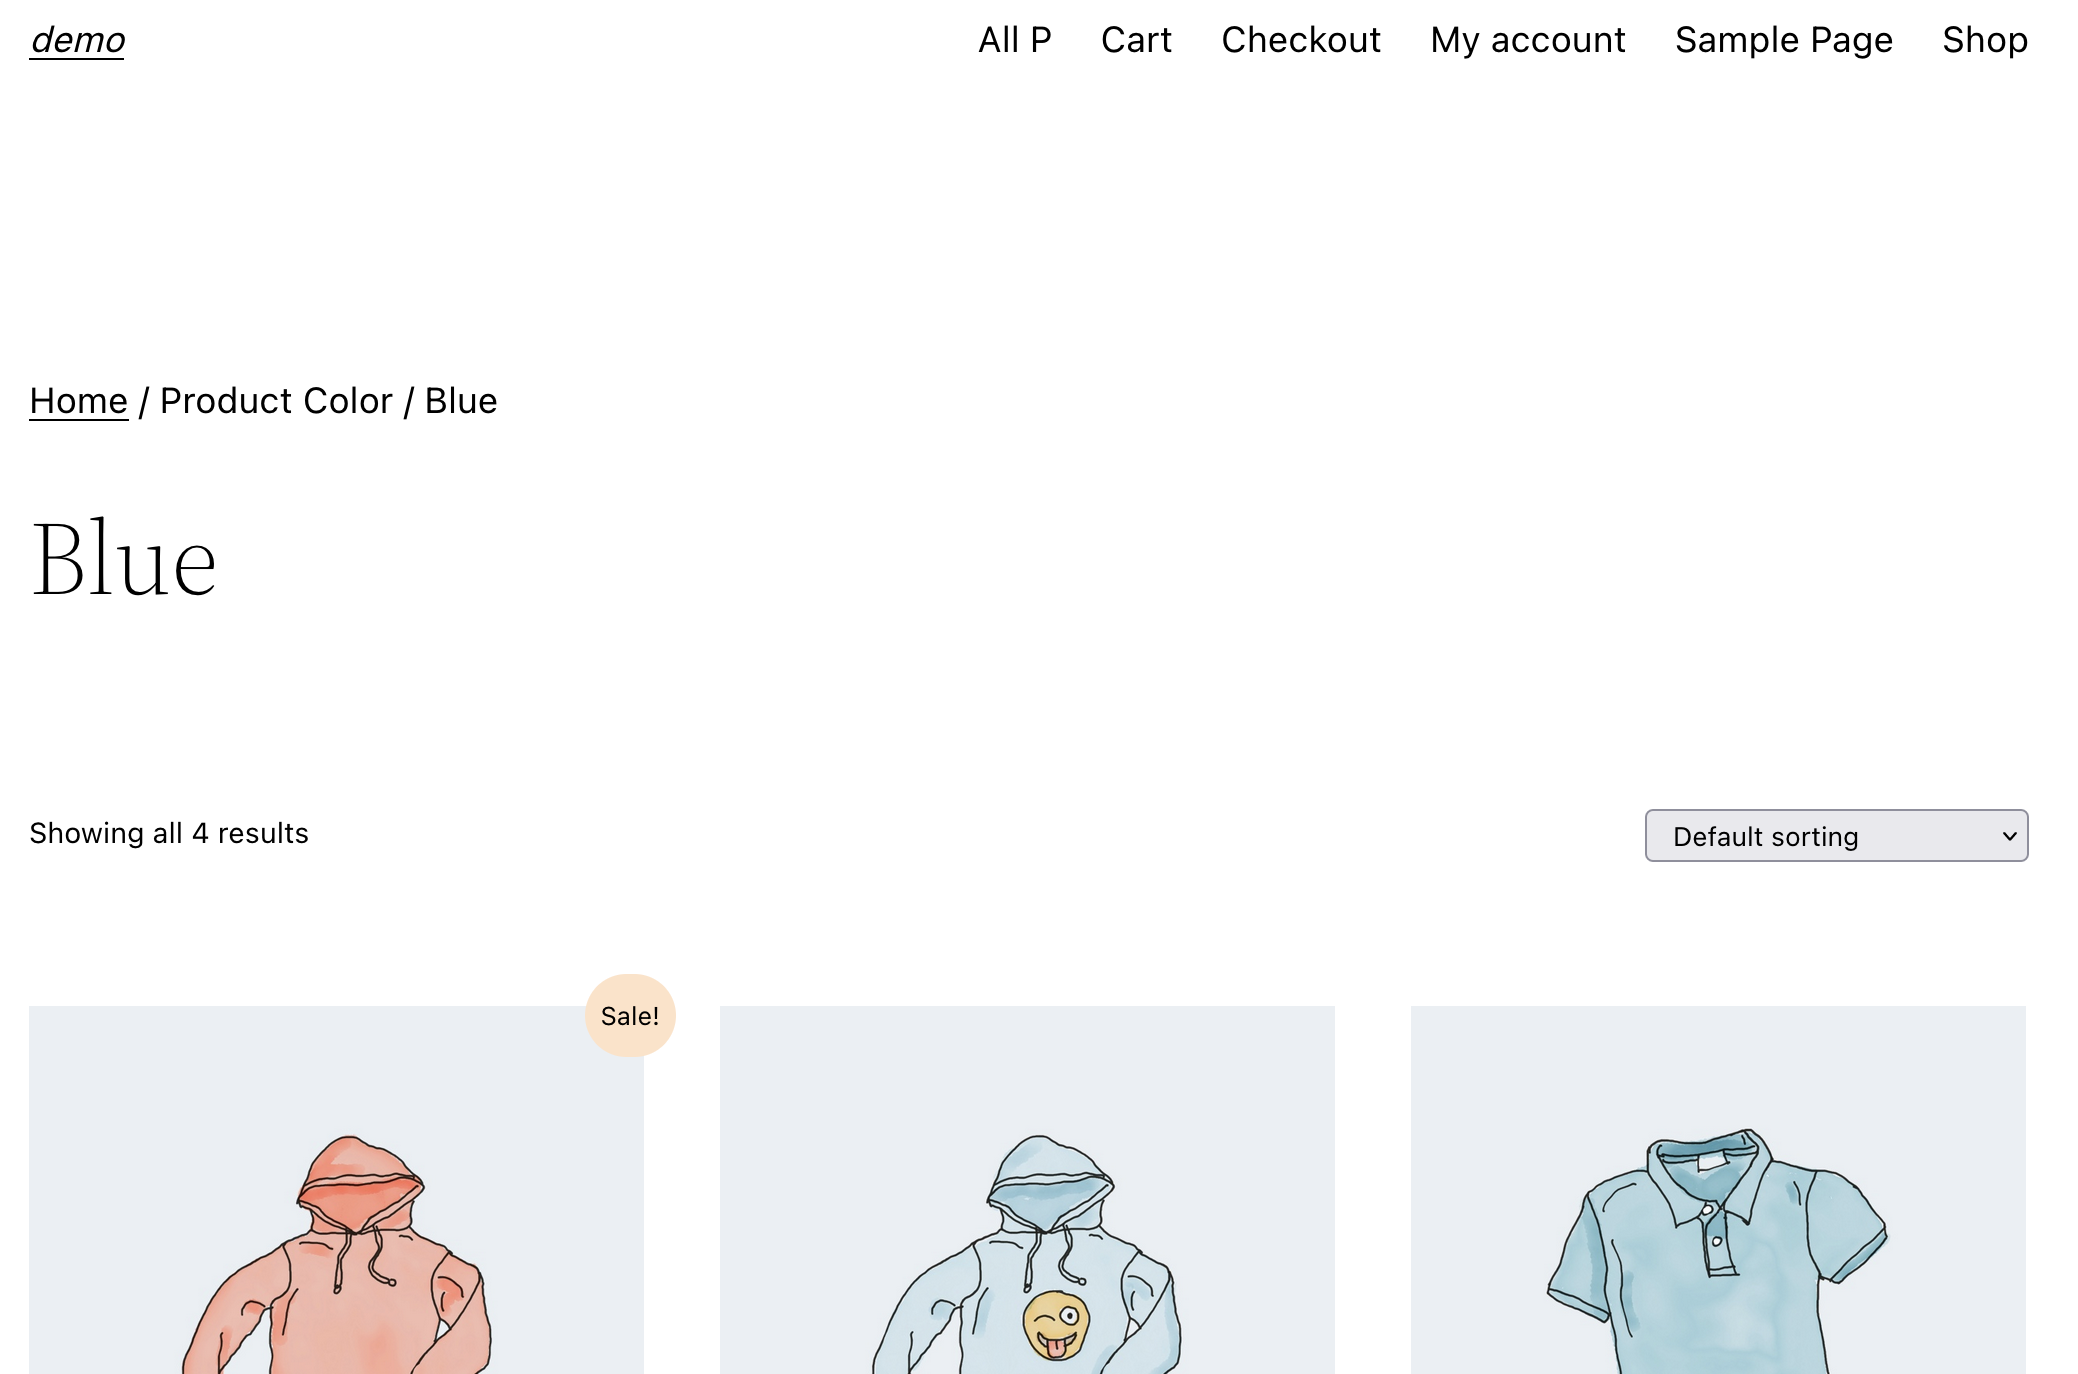Open Sample Page in navigation

[1784, 40]
